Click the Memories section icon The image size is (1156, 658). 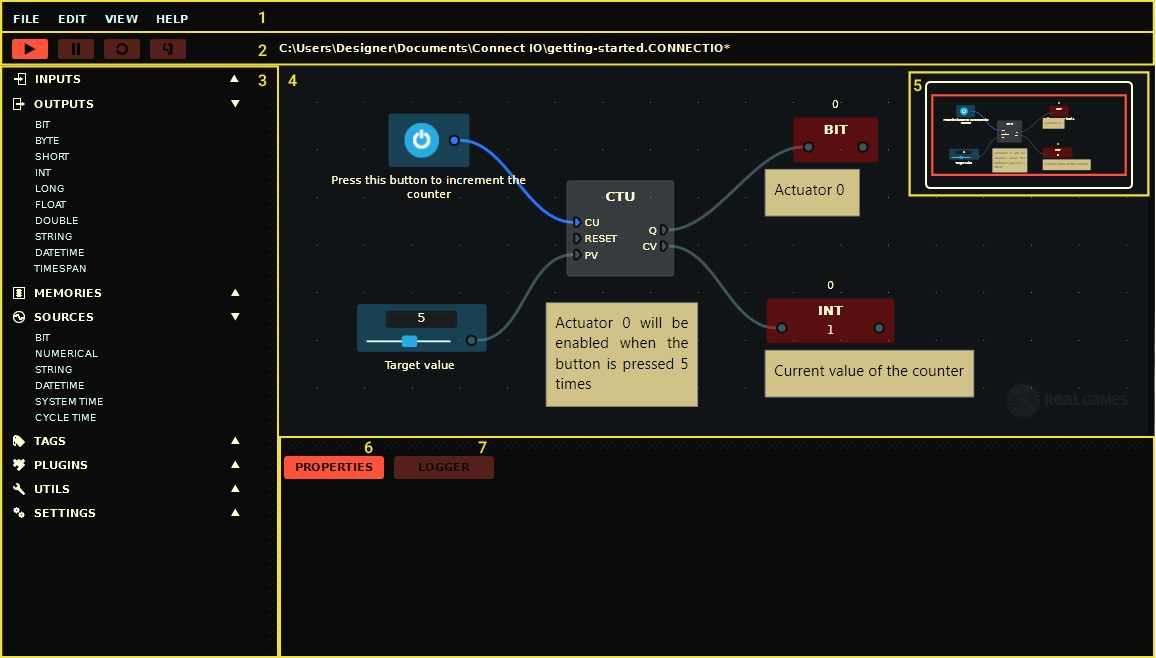point(19,293)
